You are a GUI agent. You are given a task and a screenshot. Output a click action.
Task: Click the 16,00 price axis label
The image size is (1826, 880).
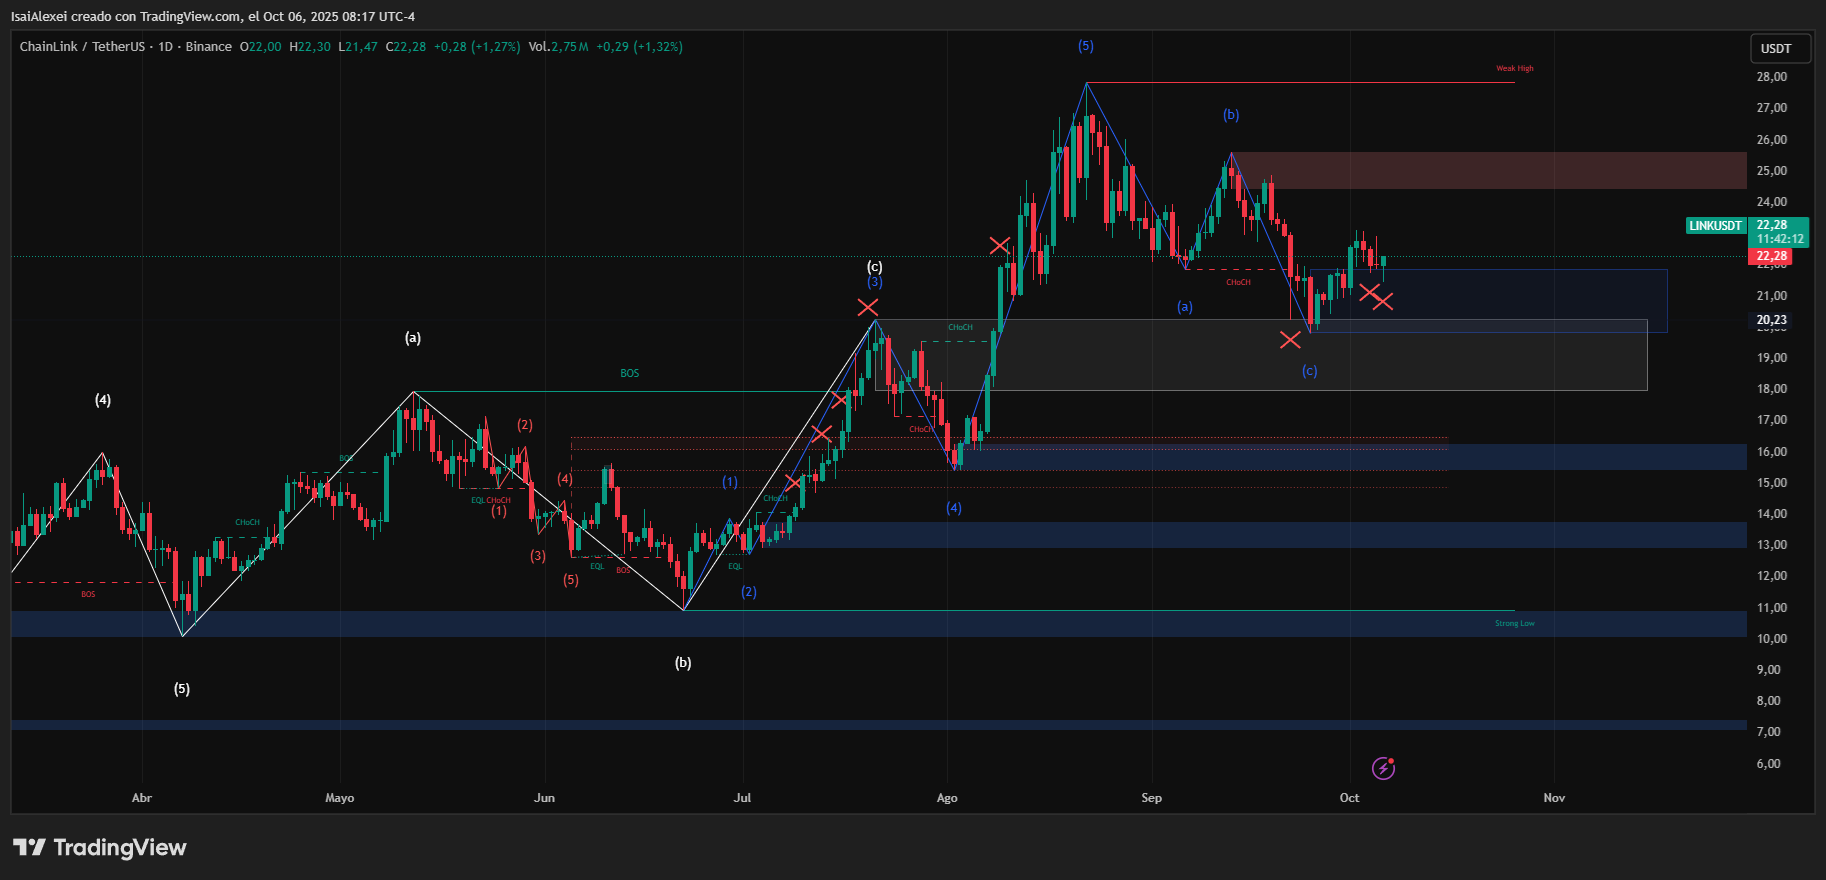tap(1772, 452)
